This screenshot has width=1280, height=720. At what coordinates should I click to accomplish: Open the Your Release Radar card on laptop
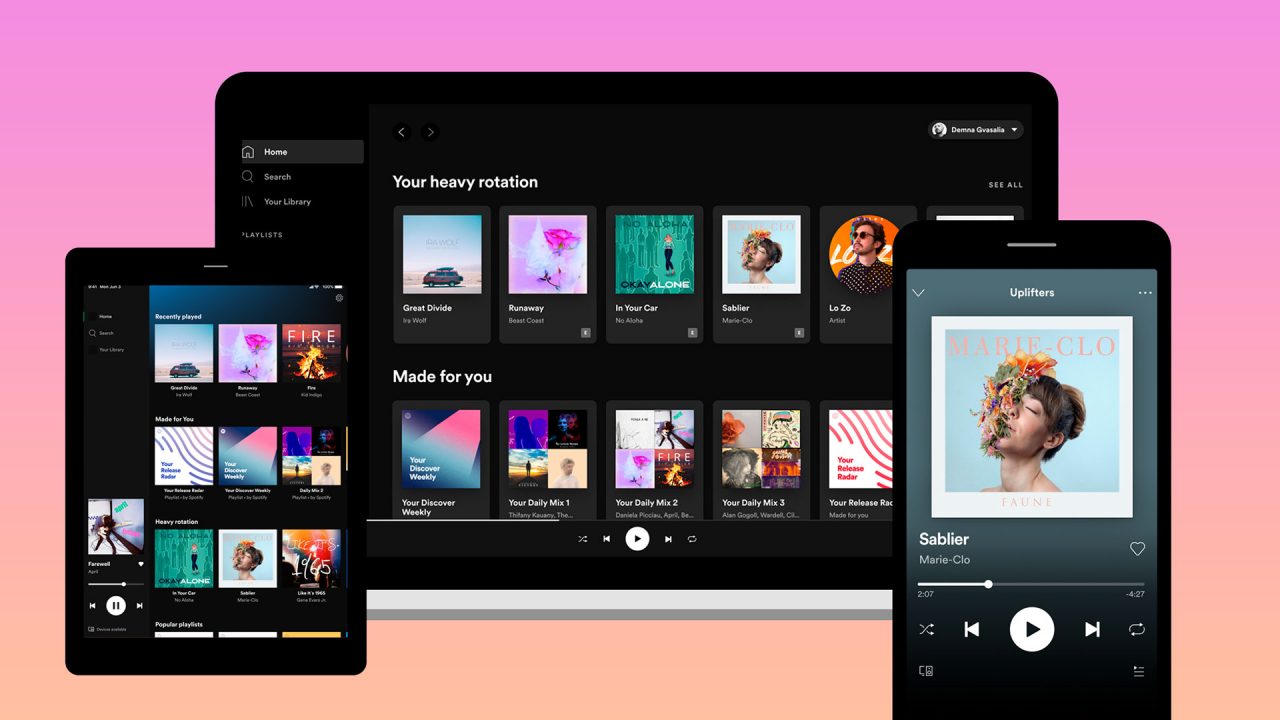[x=857, y=460]
